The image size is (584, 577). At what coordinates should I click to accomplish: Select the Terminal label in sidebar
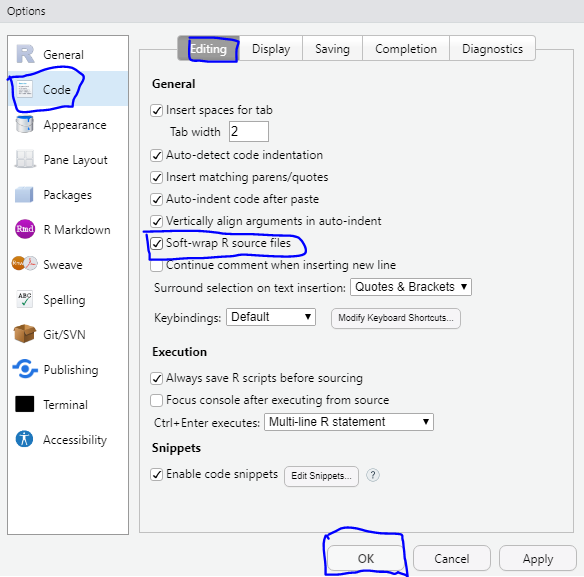(x=66, y=405)
